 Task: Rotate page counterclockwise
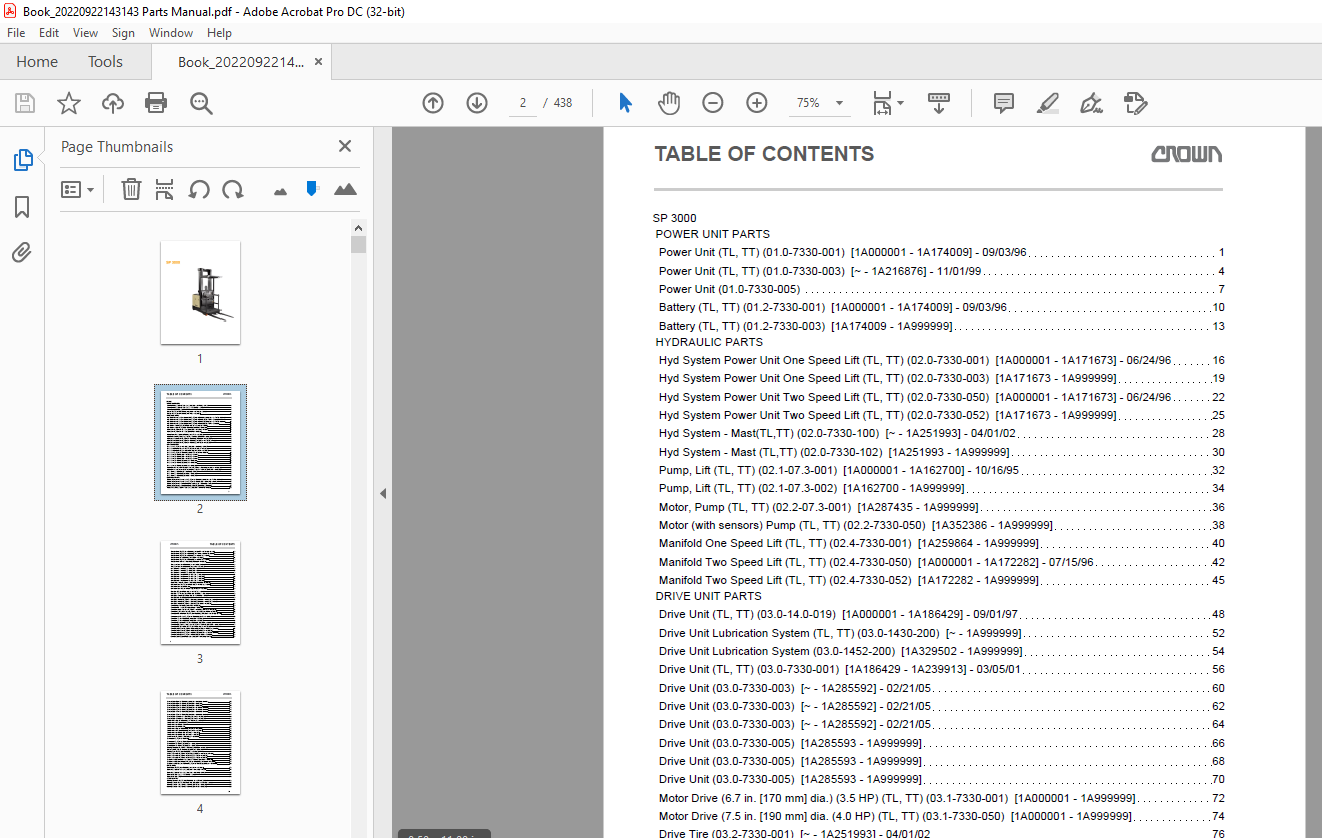pyautogui.click(x=199, y=189)
